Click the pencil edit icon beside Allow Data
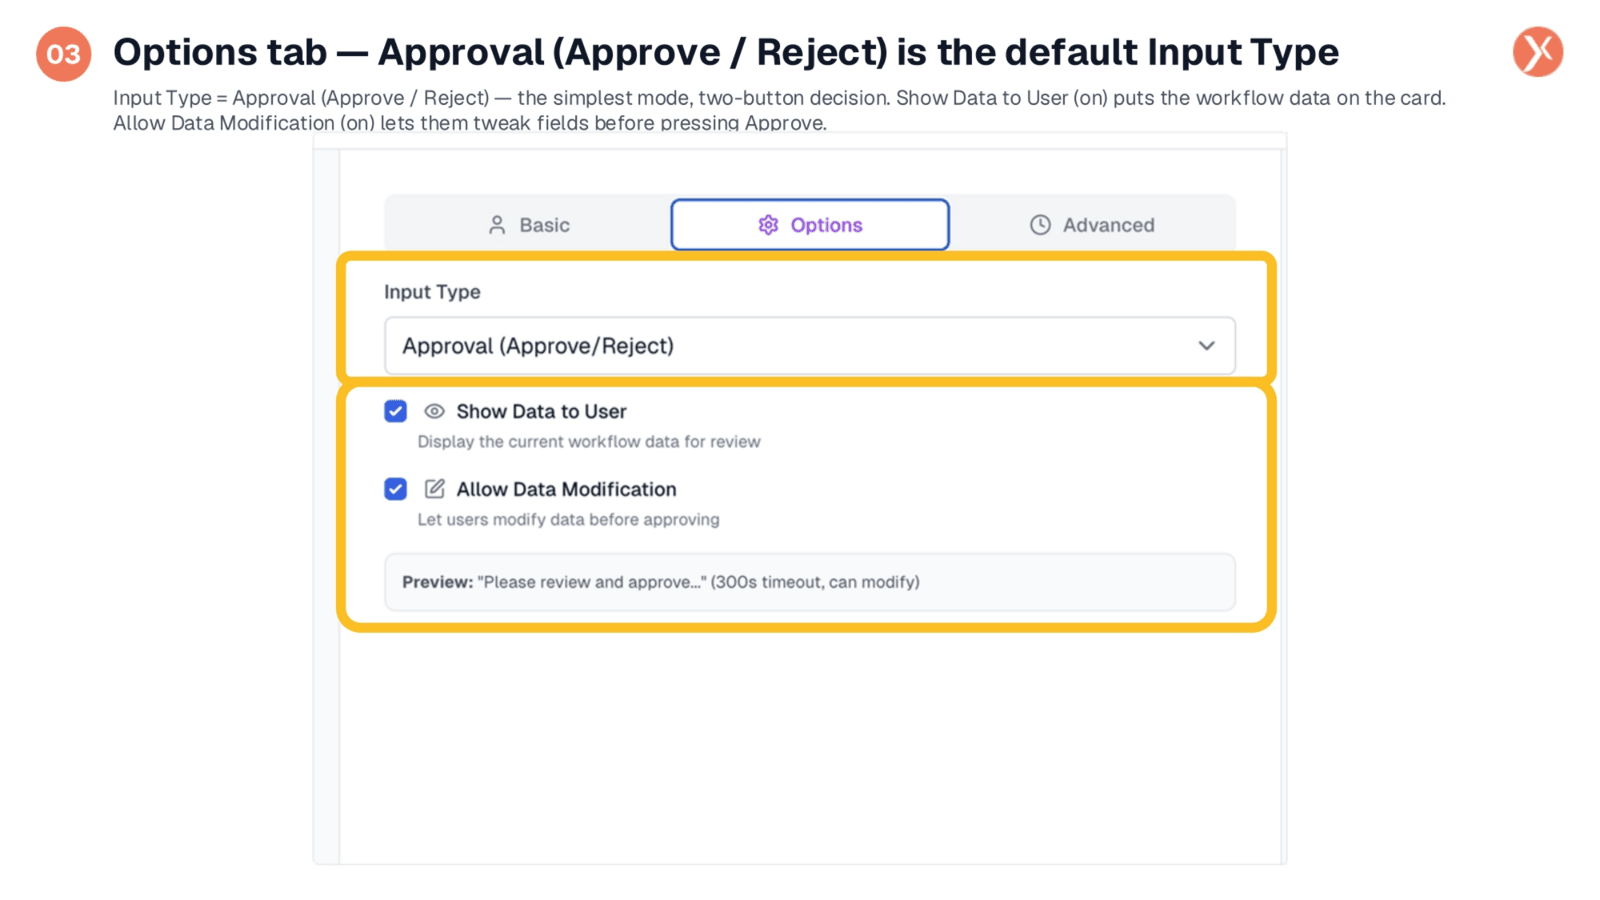 434,489
